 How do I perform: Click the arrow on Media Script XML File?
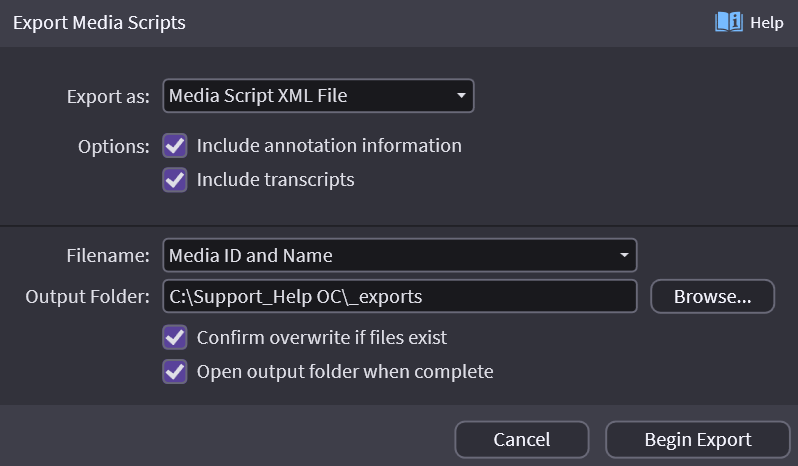[x=460, y=96]
